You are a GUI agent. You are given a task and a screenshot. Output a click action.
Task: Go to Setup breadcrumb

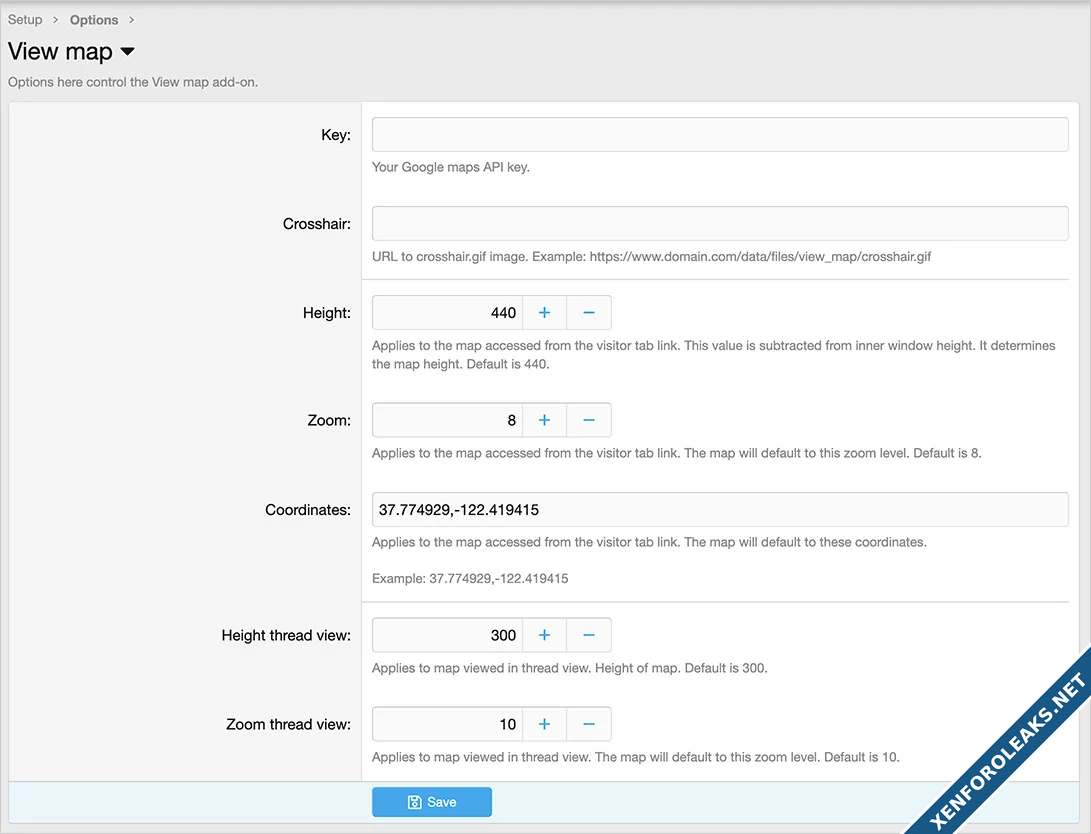click(x=25, y=20)
